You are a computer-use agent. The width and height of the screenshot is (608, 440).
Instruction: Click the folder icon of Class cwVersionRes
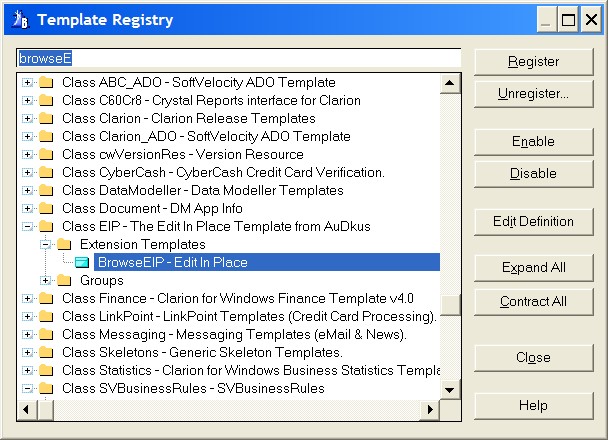(46, 154)
